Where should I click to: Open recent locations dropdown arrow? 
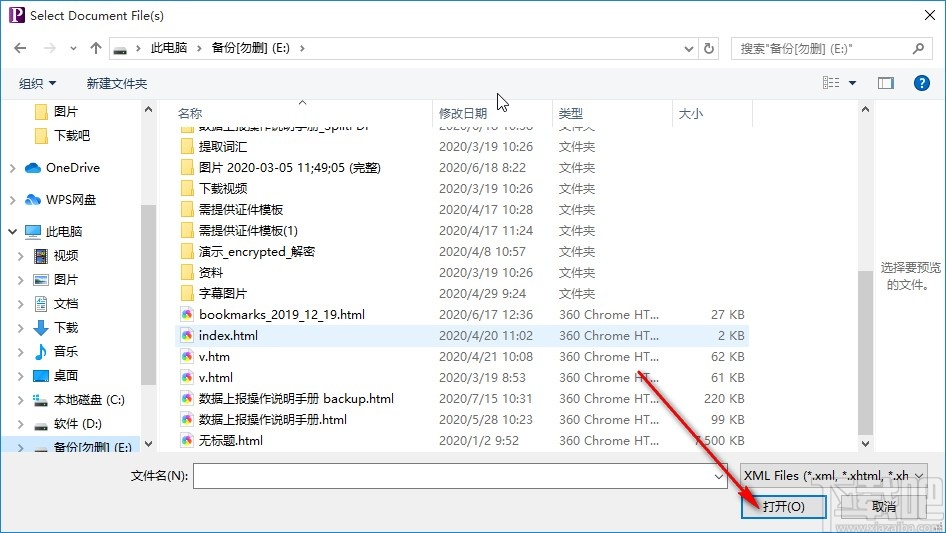[x=73, y=49]
